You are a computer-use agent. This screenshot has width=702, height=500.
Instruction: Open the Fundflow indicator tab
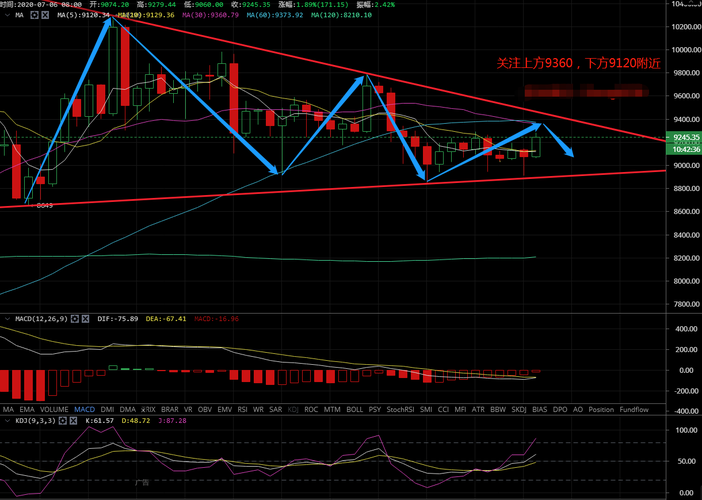pyautogui.click(x=634, y=410)
